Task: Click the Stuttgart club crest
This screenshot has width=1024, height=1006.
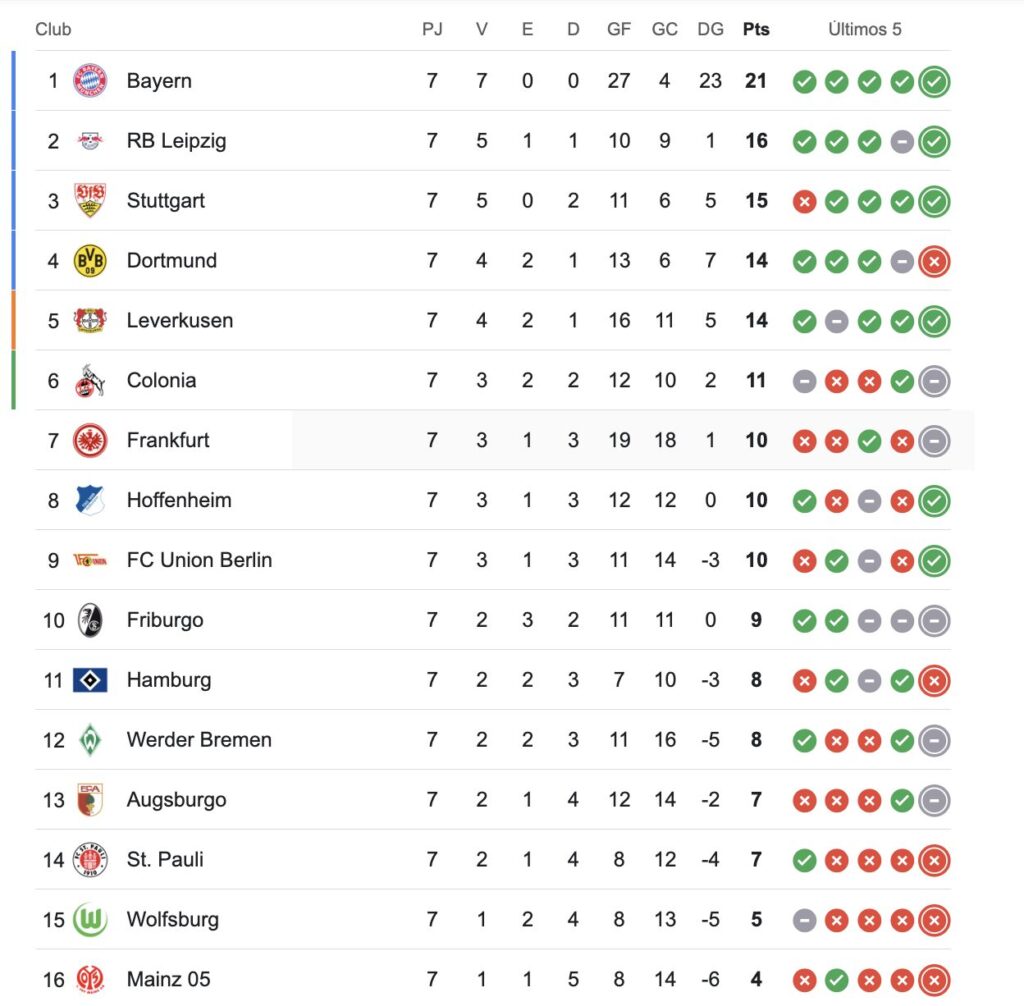Action: (x=90, y=201)
